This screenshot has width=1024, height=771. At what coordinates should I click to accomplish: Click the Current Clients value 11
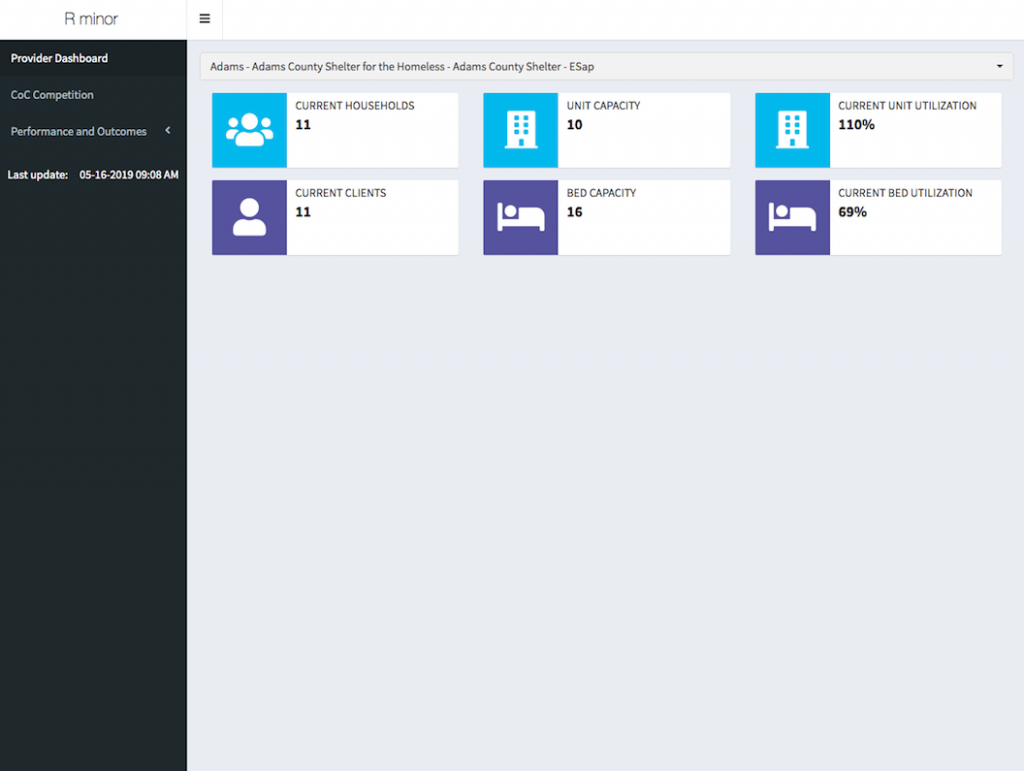point(303,212)
